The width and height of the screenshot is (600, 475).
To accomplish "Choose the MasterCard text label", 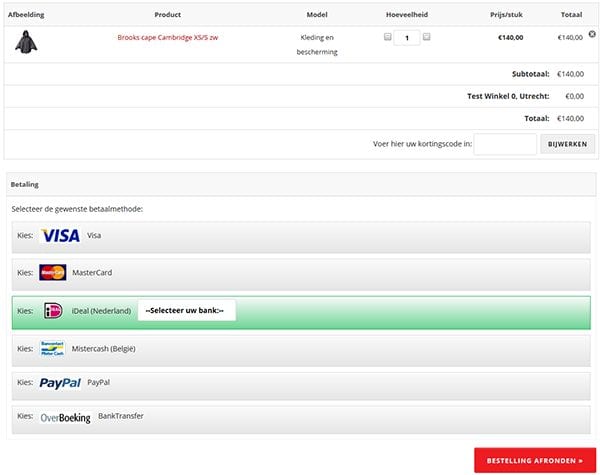I will [92, 273].
